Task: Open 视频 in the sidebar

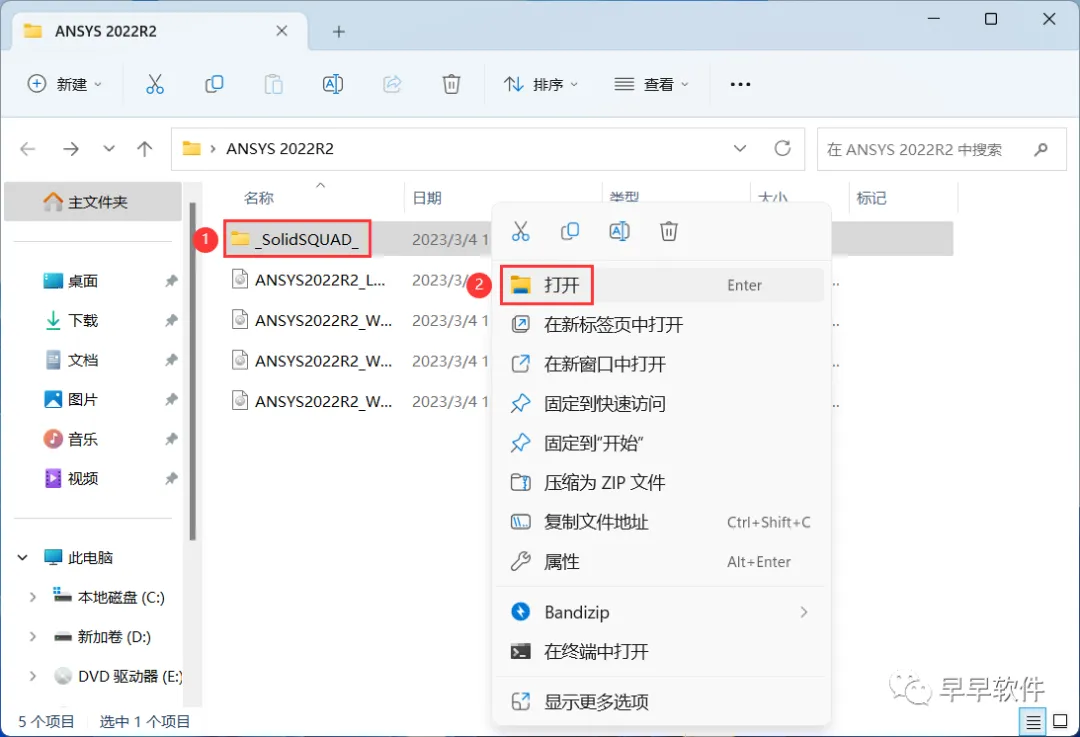Action: pos(83,478)
